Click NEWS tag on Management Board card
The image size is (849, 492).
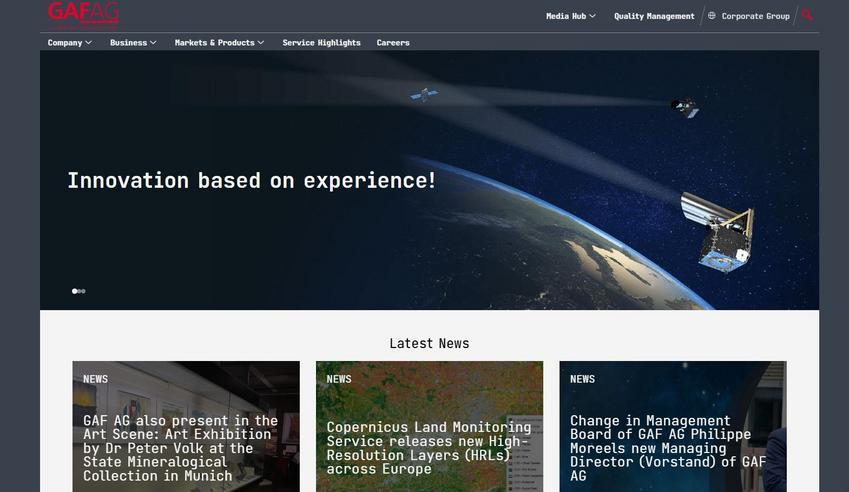583,379
